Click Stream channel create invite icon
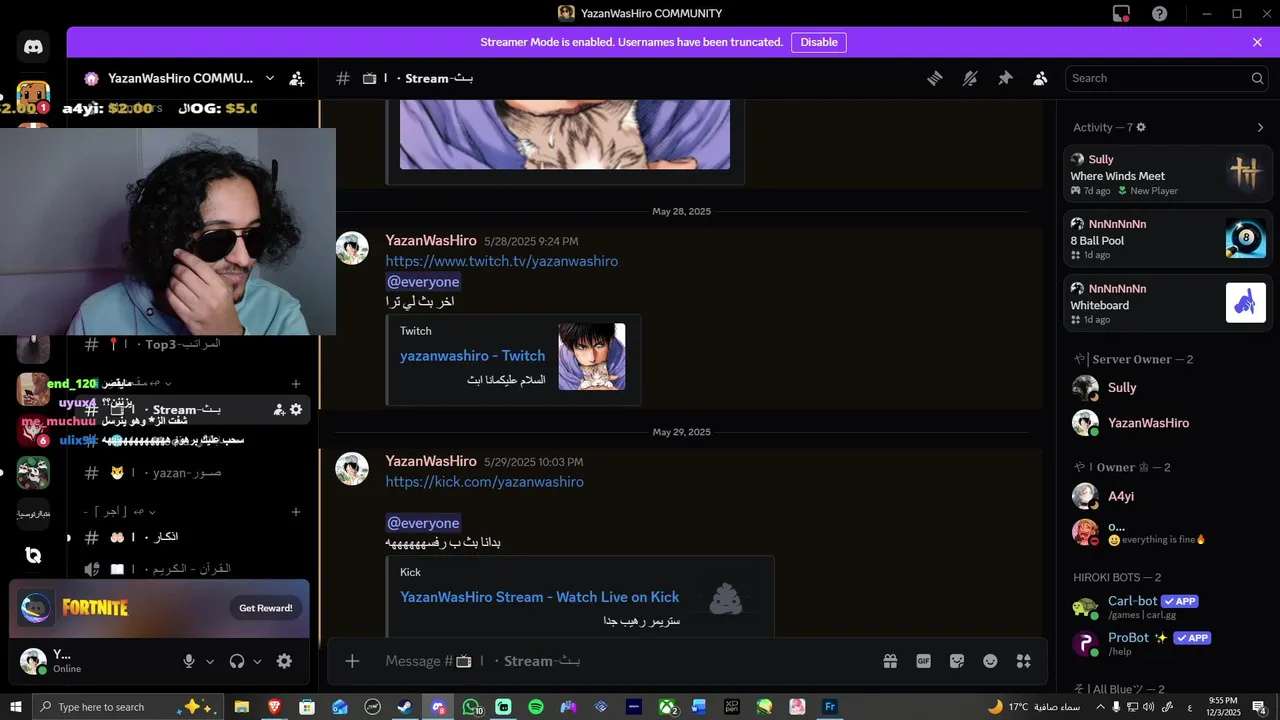 tap(279, 409)
